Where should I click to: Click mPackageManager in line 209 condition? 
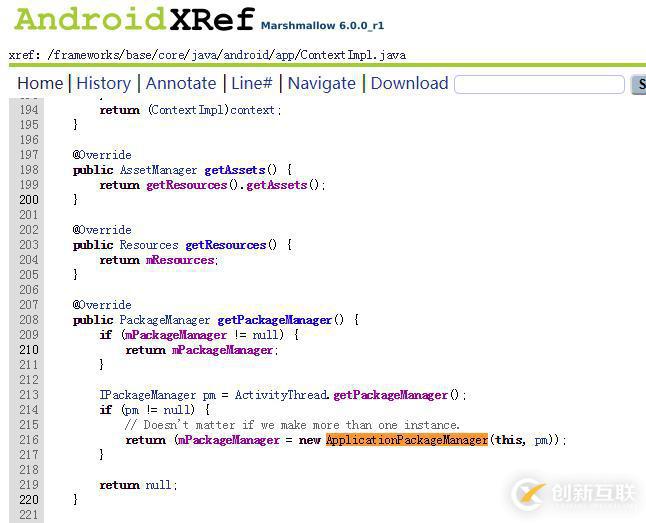[x=176, y=335]
